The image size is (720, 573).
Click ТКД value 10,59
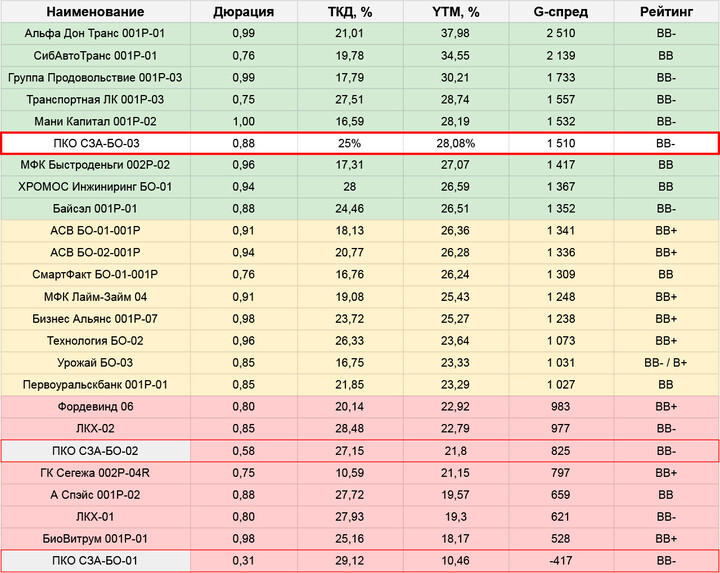point(350,473)
